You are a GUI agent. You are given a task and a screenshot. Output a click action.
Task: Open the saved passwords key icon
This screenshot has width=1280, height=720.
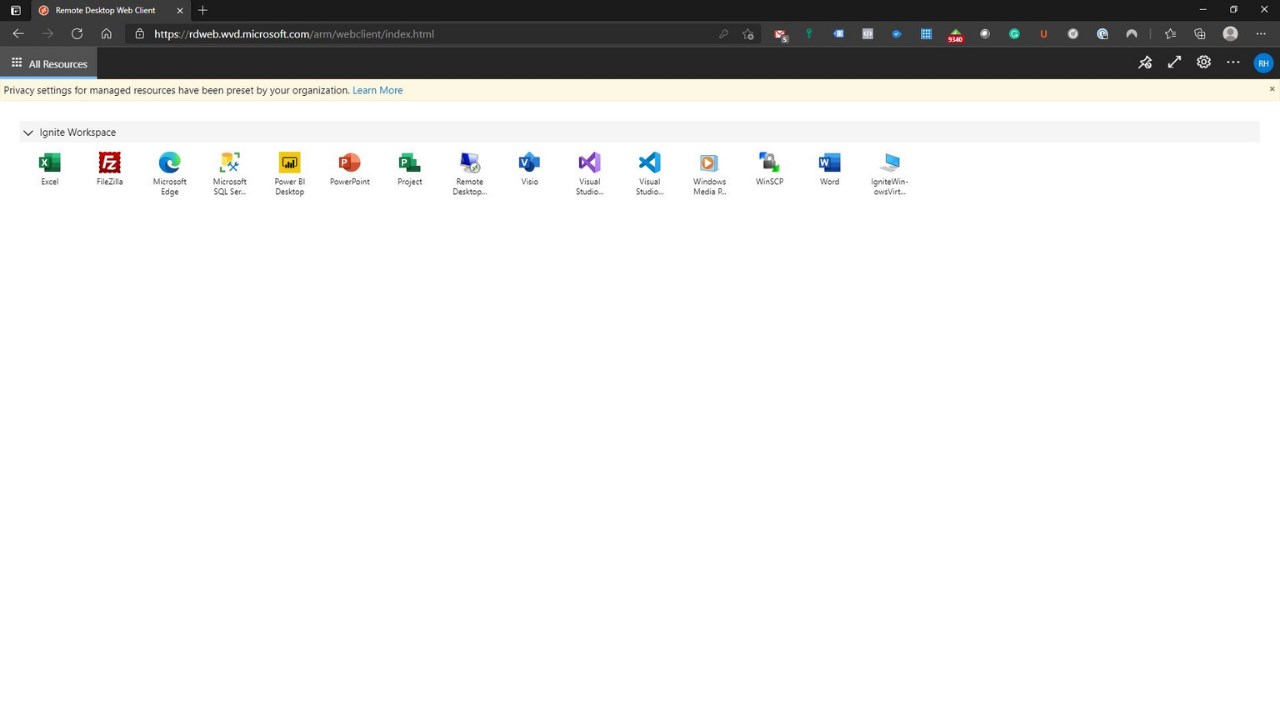pyautogui.click(x=723, y=34)
